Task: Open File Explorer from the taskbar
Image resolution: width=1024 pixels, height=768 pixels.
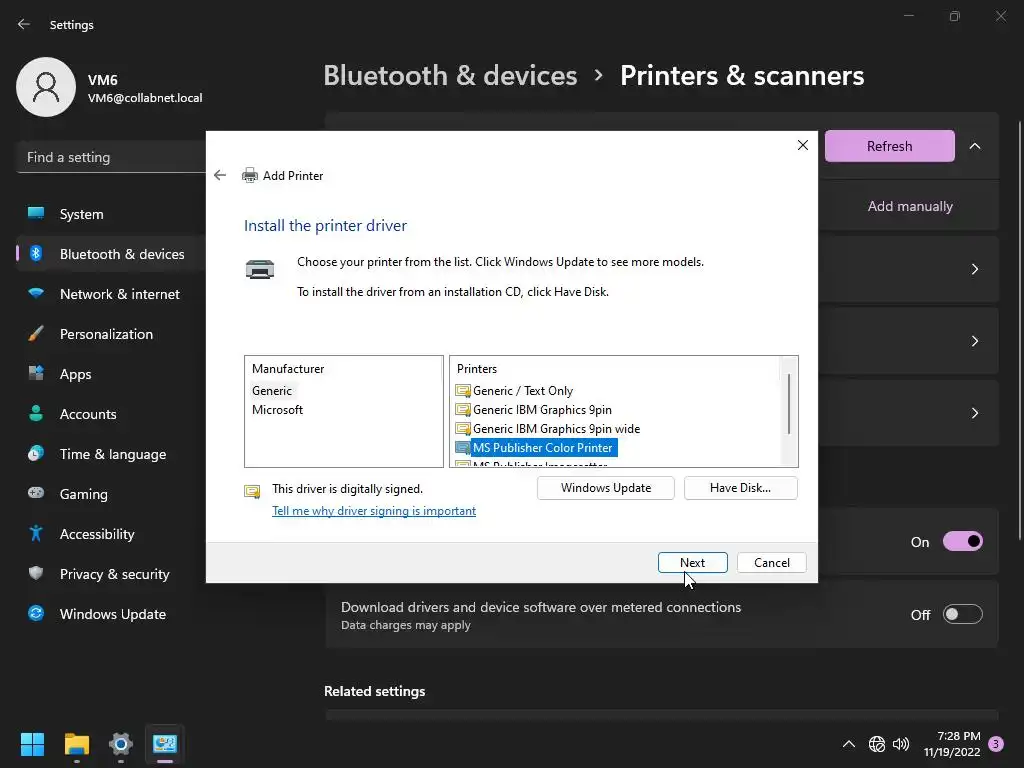Action: click(76, 744)
